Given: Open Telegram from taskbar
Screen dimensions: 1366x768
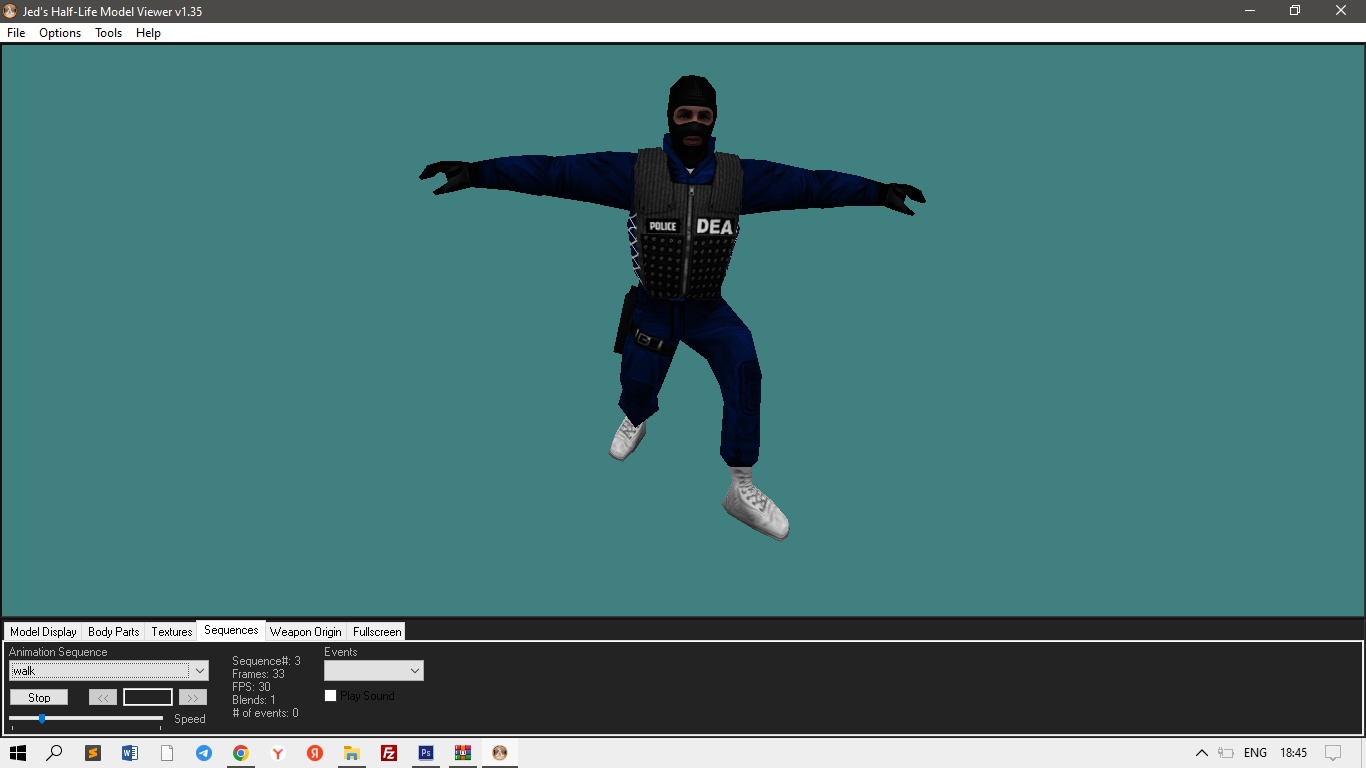Looking at the screenshot, I should point(204,753).
